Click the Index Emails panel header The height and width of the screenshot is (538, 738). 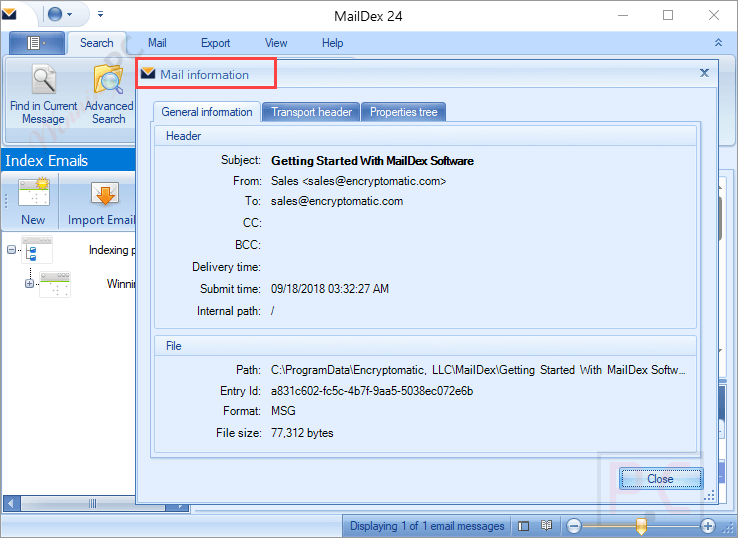69,161
